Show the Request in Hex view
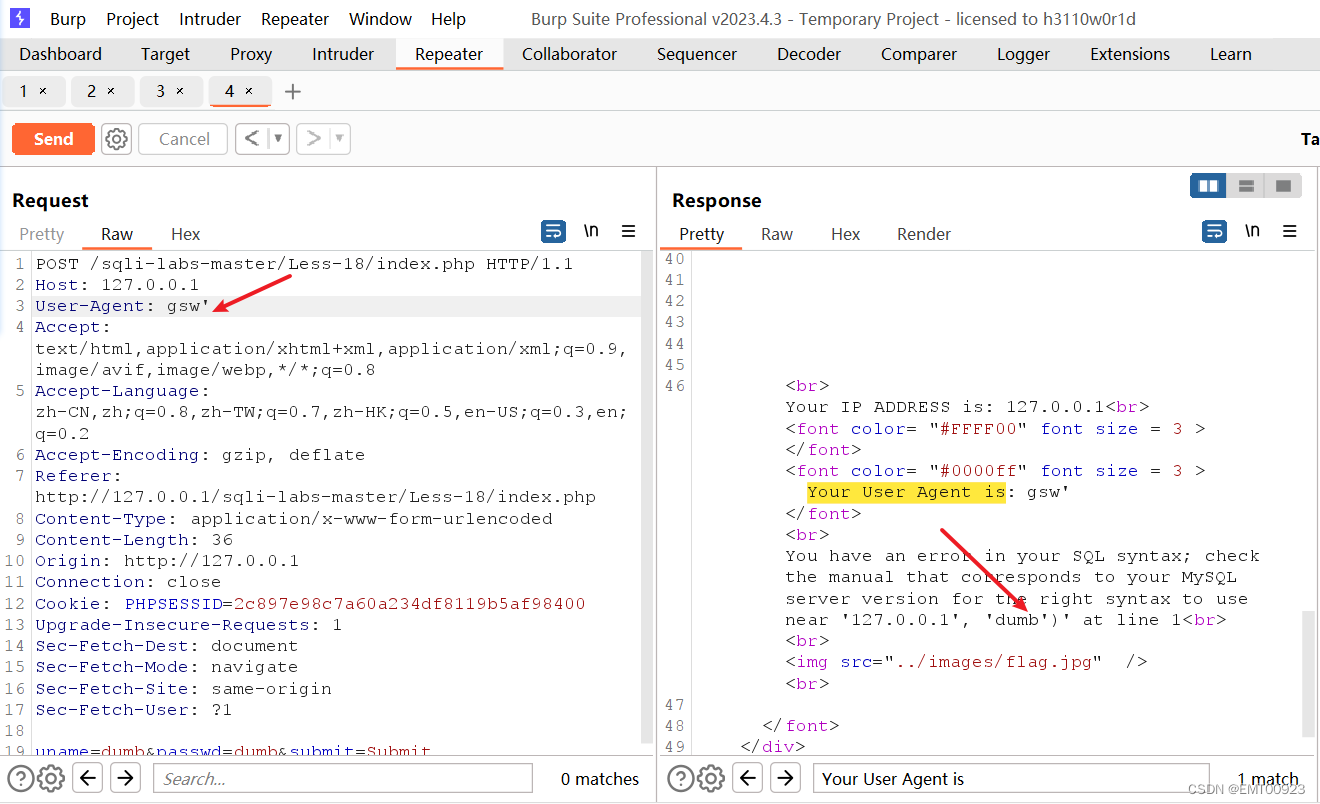Screen dimensions: 1320x804 (x=185, y=234)
